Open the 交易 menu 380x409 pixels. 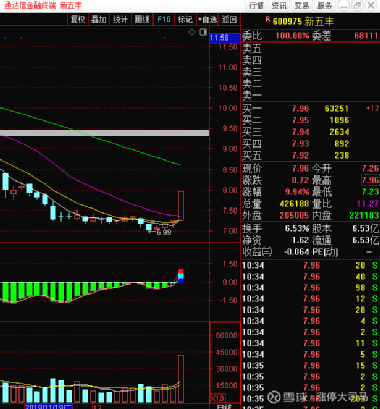click(302, 5)
